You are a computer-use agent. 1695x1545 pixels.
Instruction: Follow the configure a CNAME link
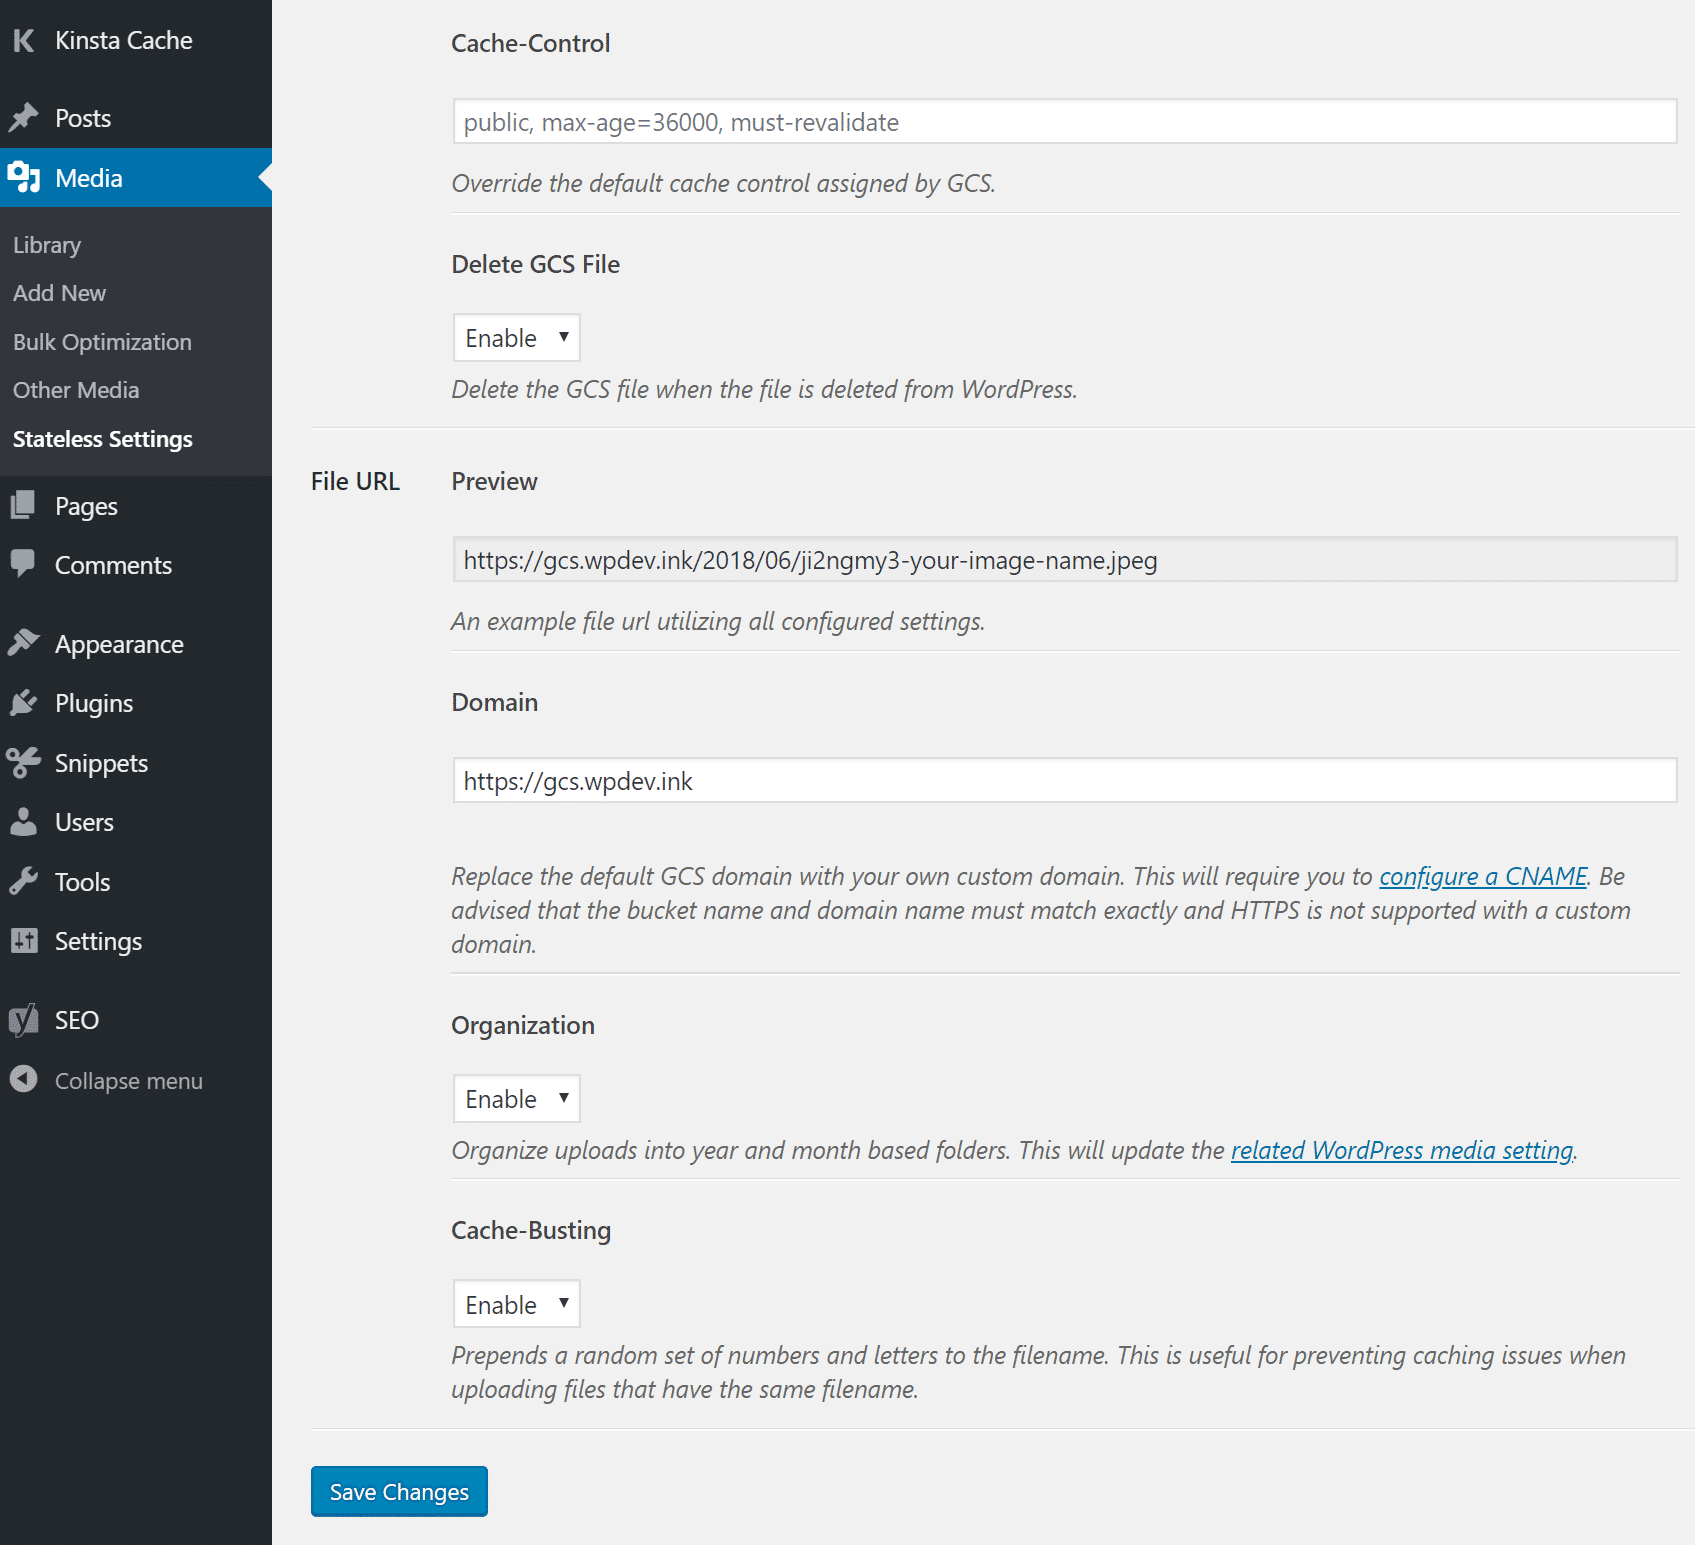coord(1482,876)
